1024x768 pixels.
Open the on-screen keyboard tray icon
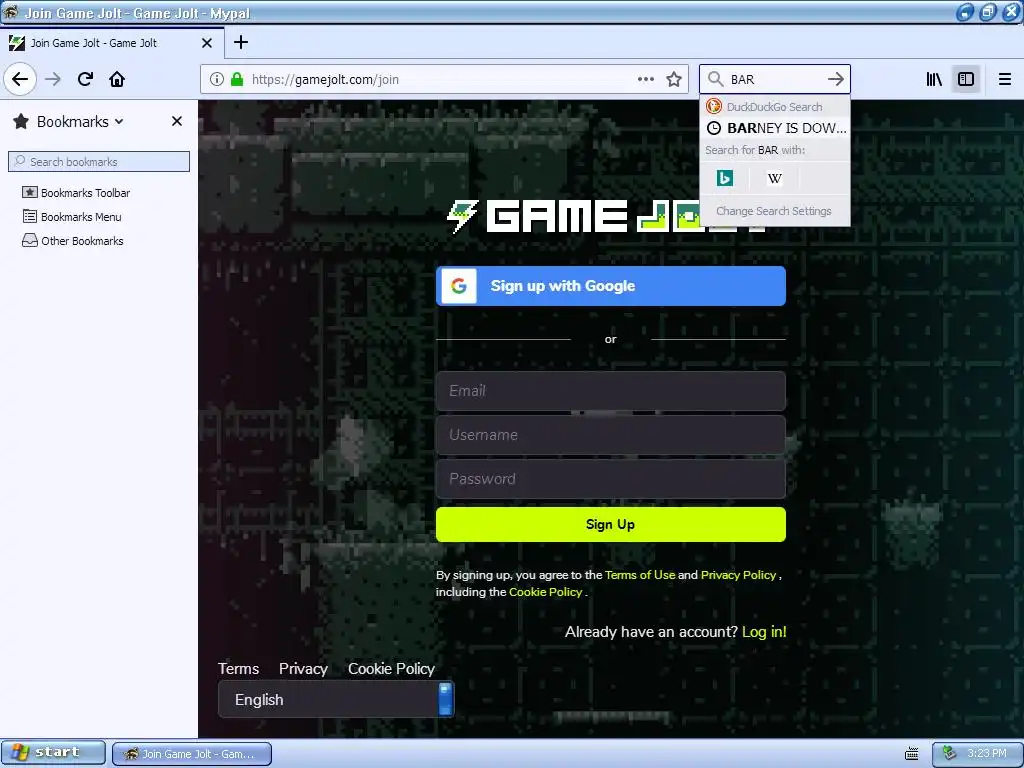[x=912, y=754]
